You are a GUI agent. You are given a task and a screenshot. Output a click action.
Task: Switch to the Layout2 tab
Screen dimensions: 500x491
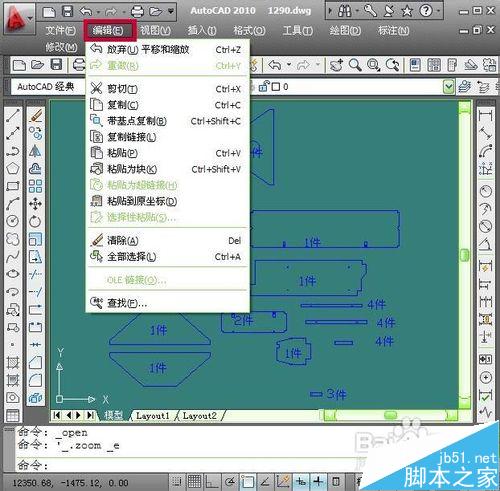[199, 416]
